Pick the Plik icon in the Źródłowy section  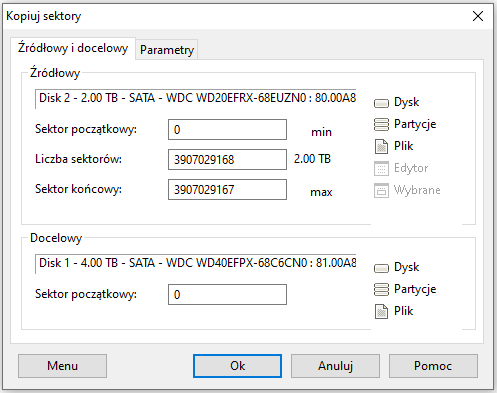(381, 146)
